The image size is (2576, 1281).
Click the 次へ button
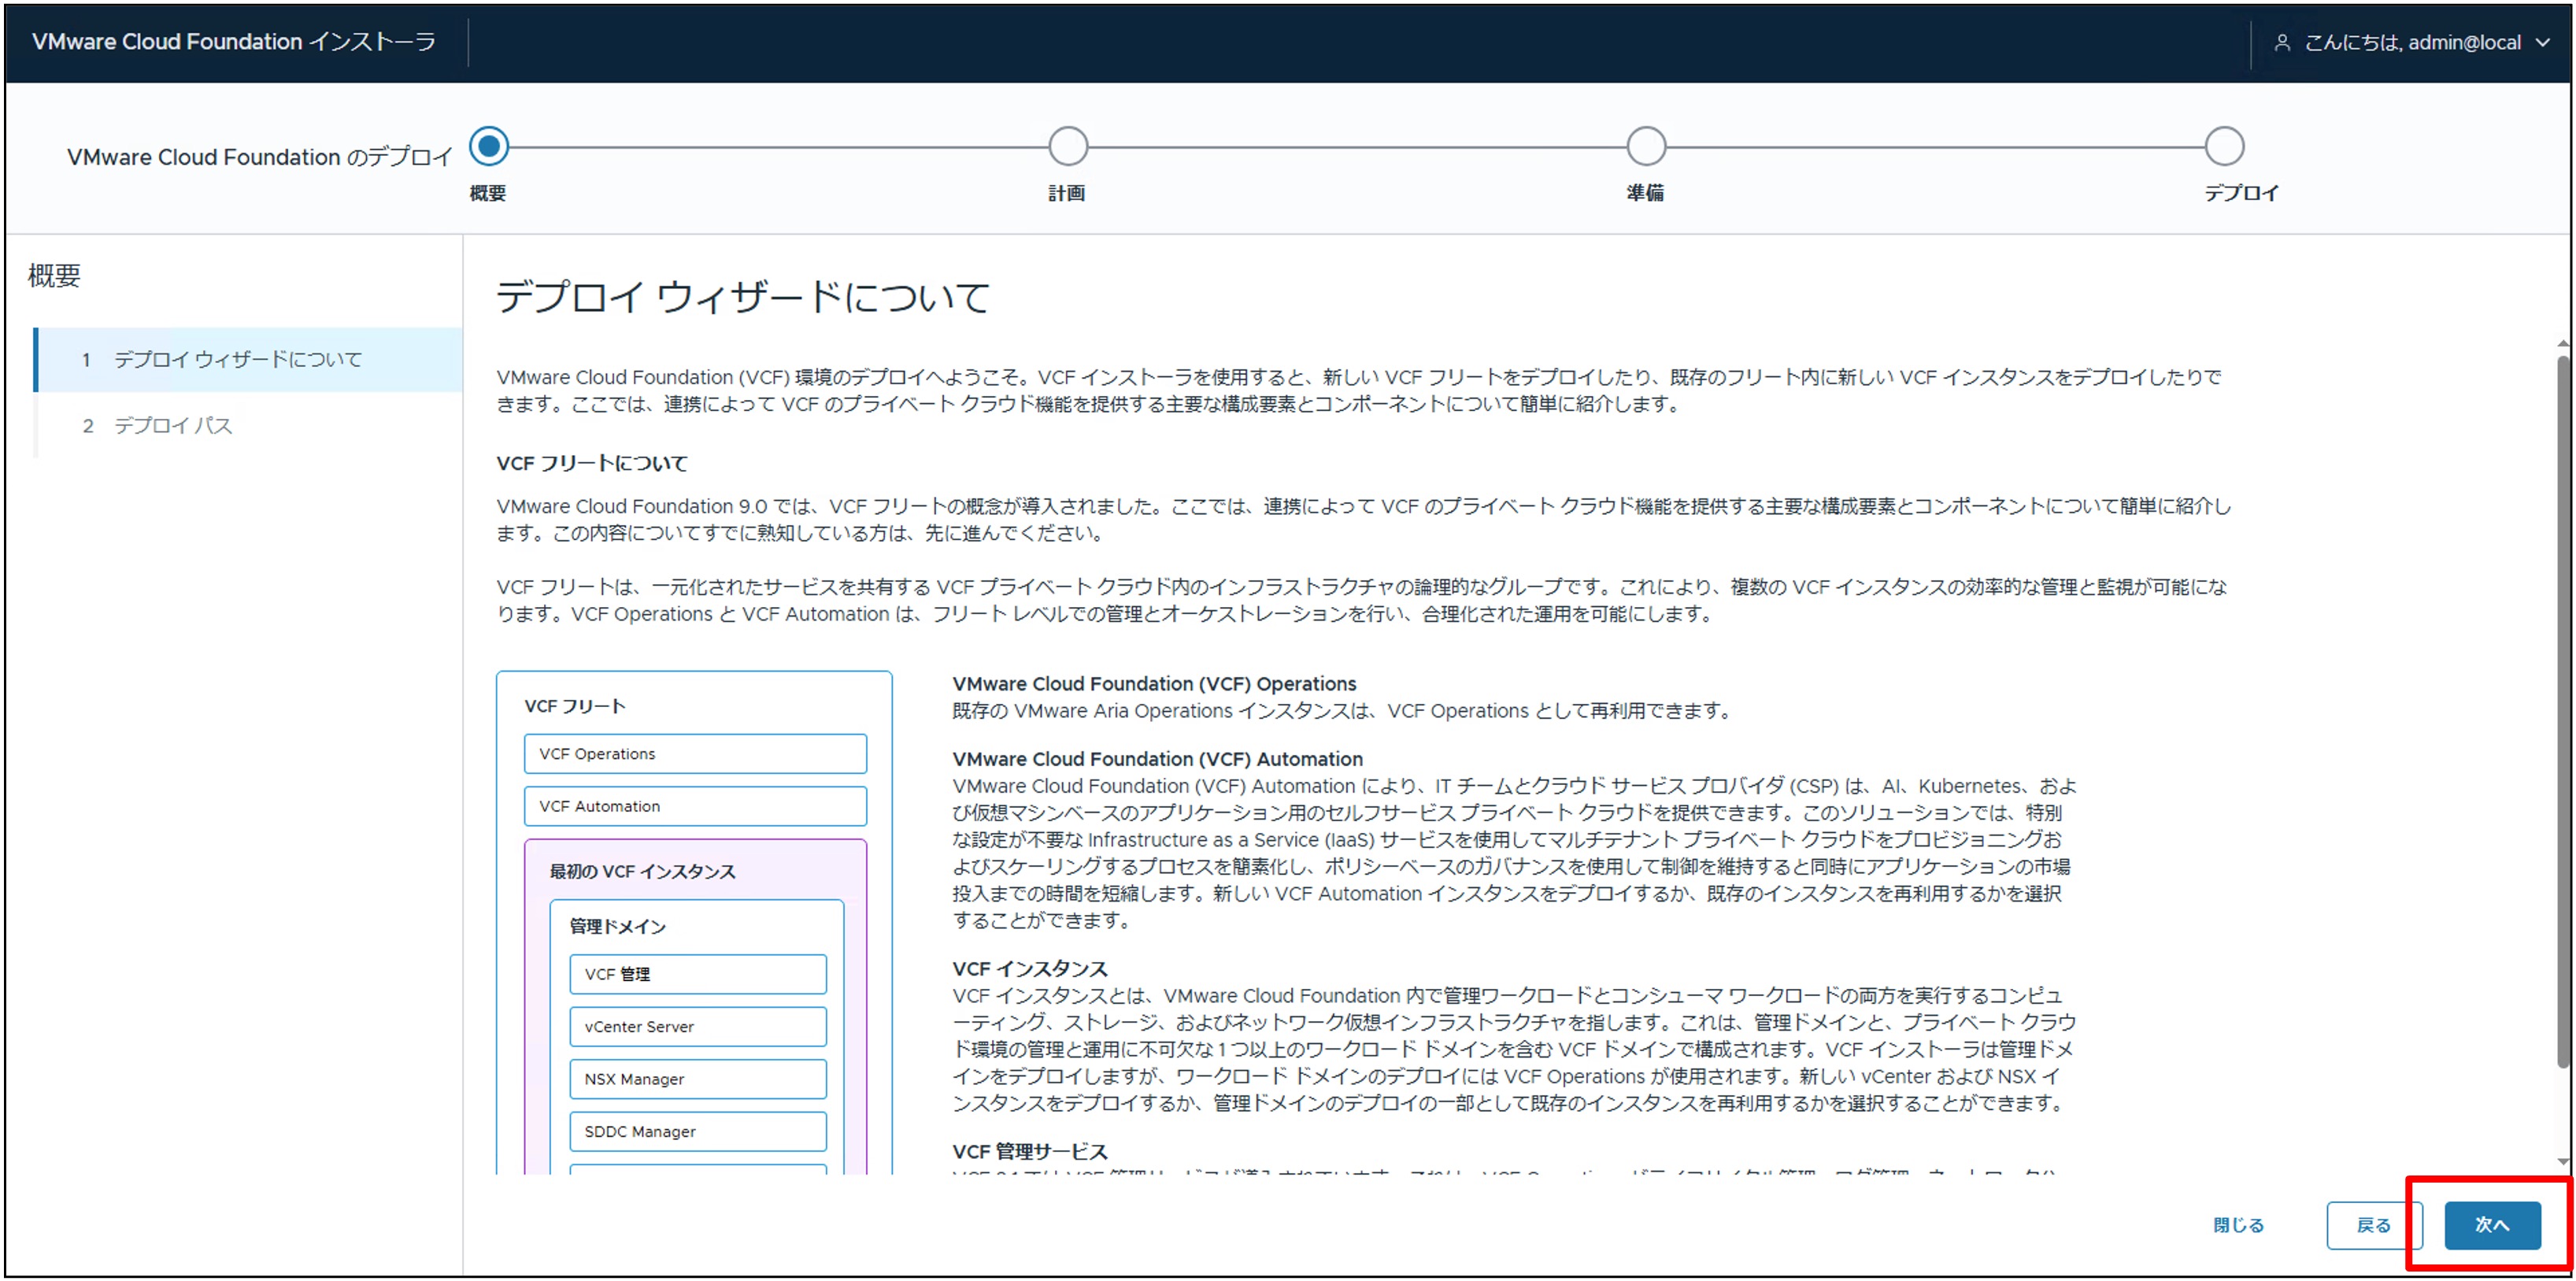point(2492,1225)
